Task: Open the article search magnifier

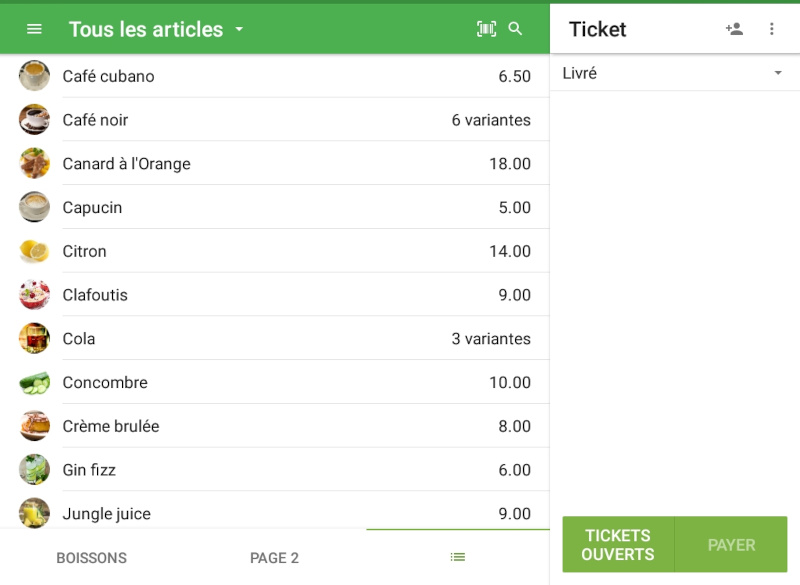Action: point(516,29)
